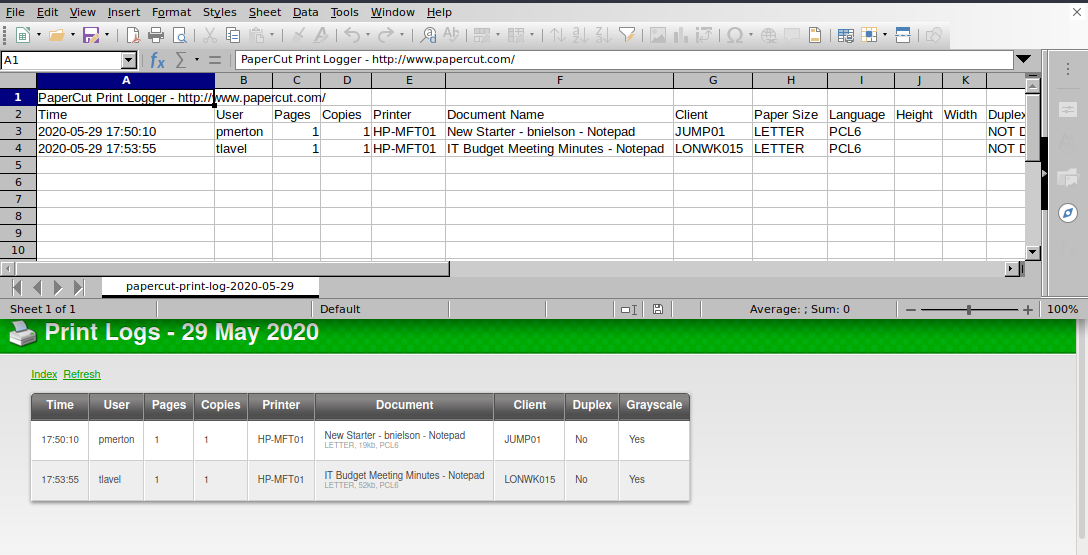Clone formatting with the paintbrush icon
The height and width of the screenshot is (555, 1088).
tap(298, 35)
